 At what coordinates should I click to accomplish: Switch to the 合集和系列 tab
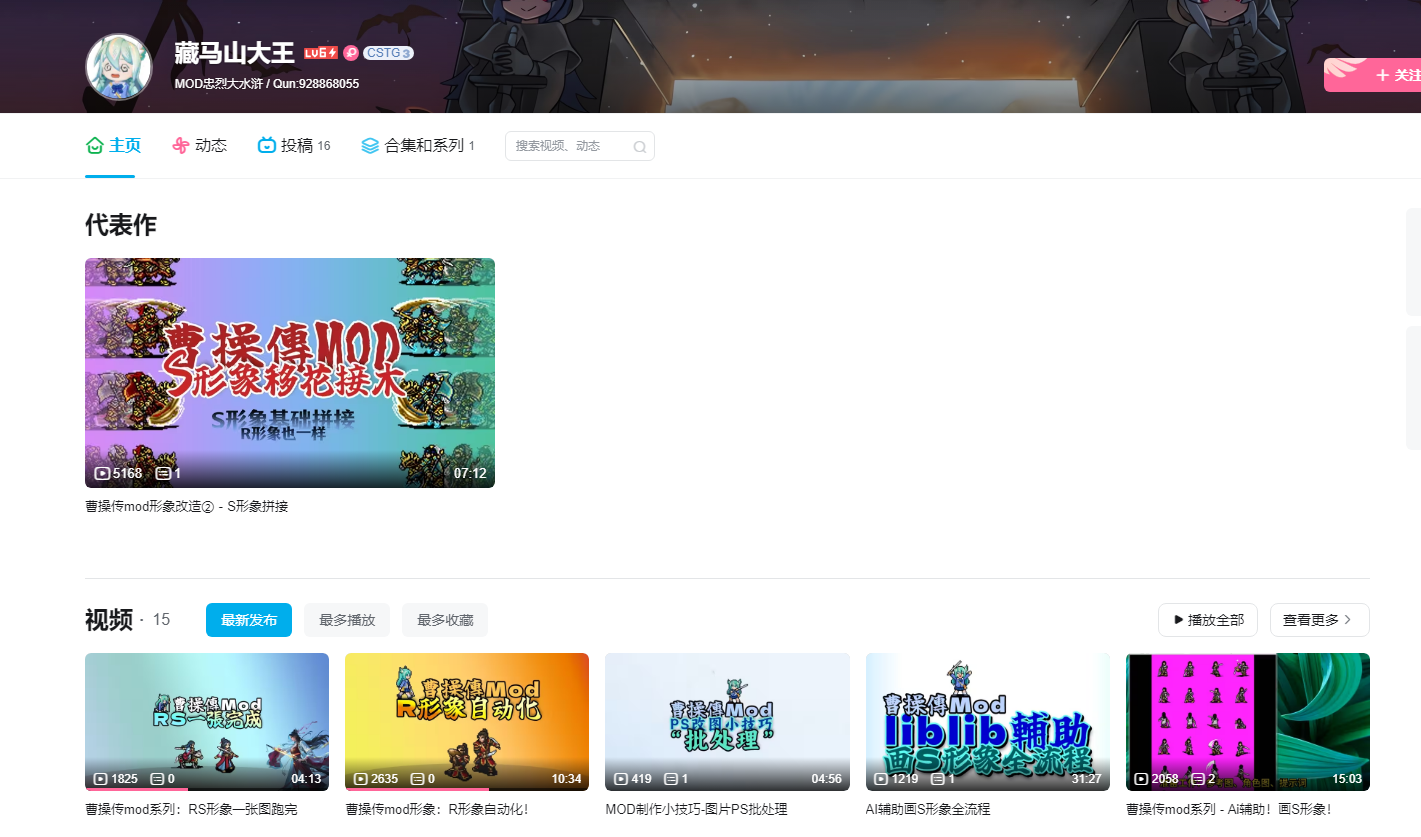click(424, 146)
